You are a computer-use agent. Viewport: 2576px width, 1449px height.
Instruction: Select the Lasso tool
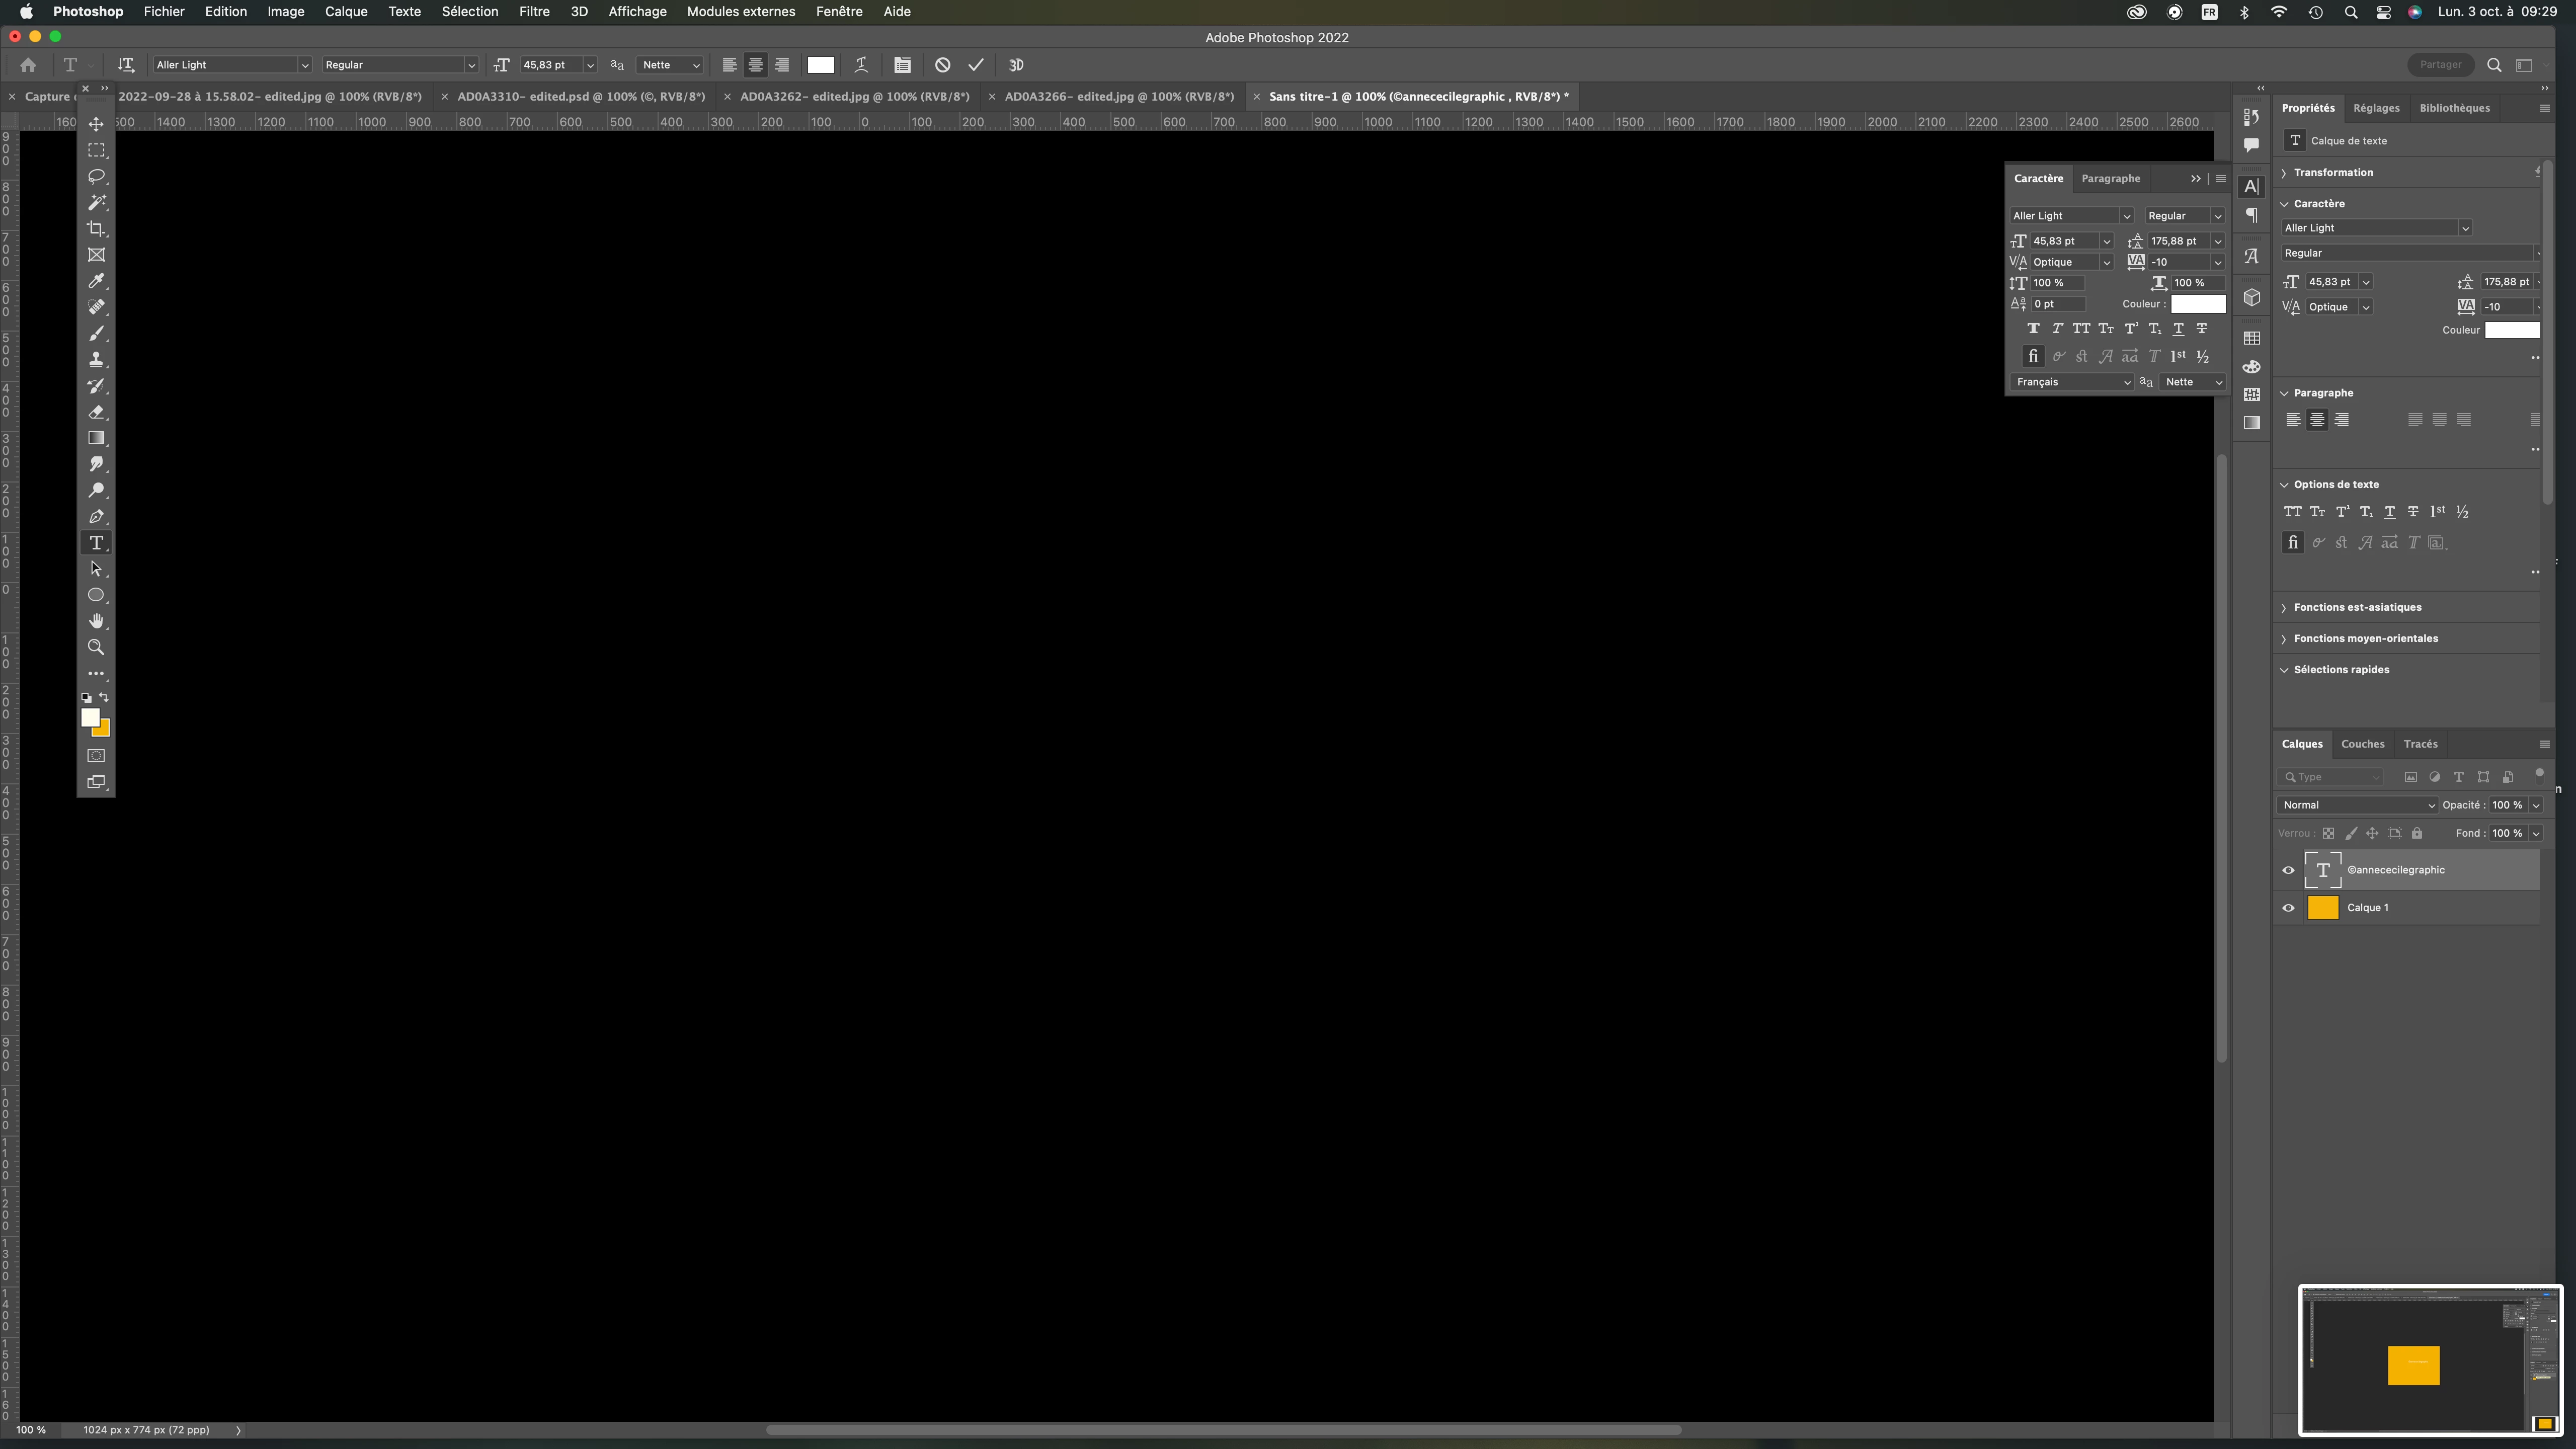96,176
